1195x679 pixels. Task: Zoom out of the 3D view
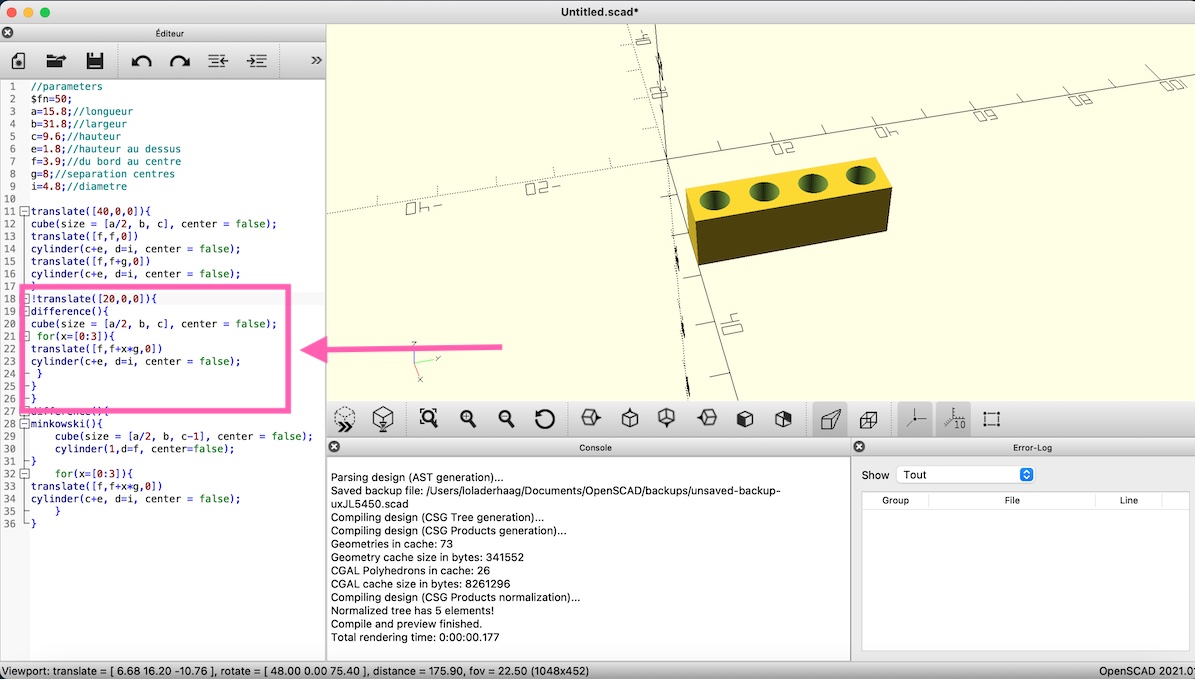[506, 418]
